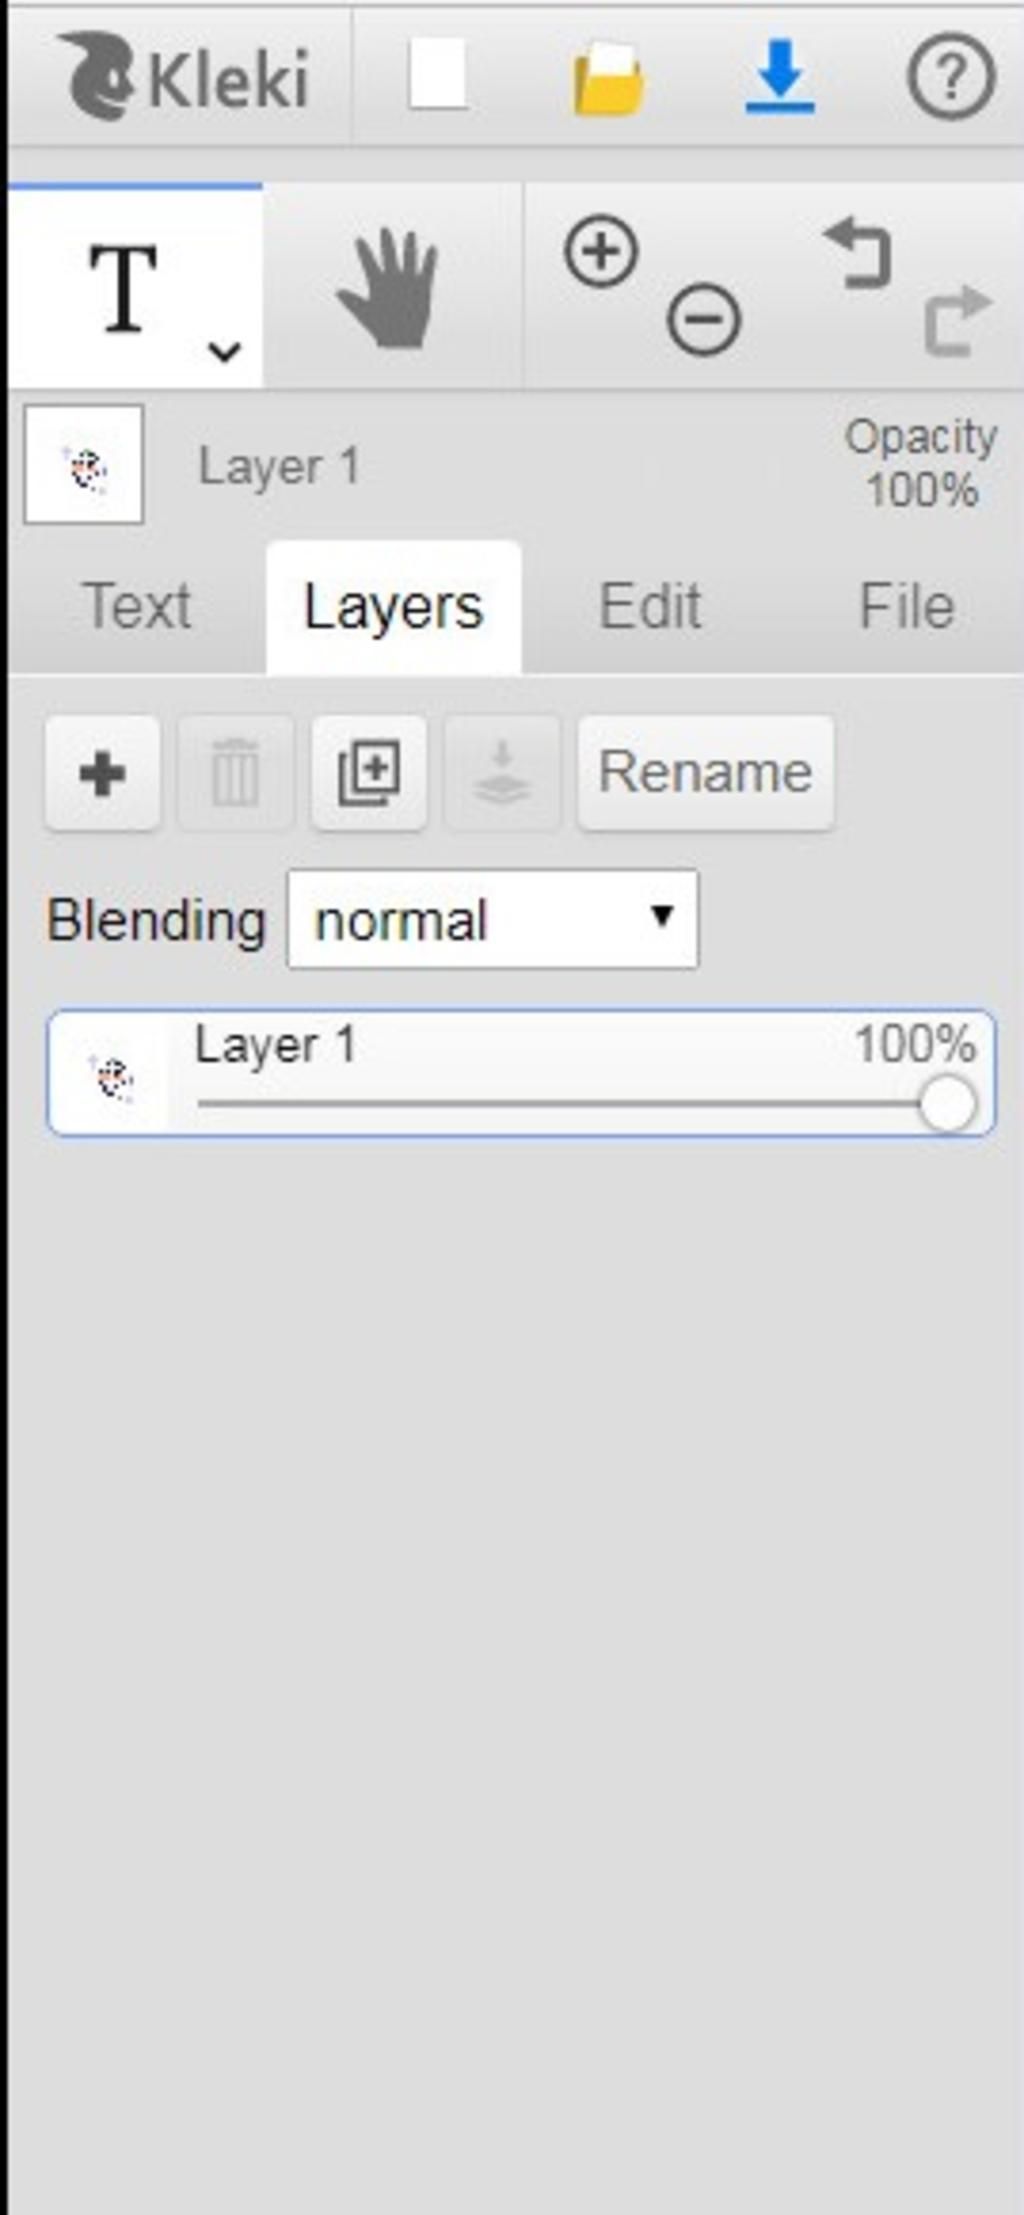Switch to the Text tab

click(x=137, y=607)
